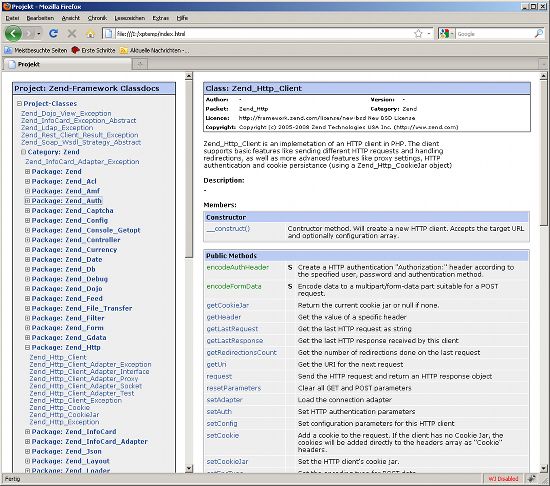Open setCookieJar method link

(227, 461)
